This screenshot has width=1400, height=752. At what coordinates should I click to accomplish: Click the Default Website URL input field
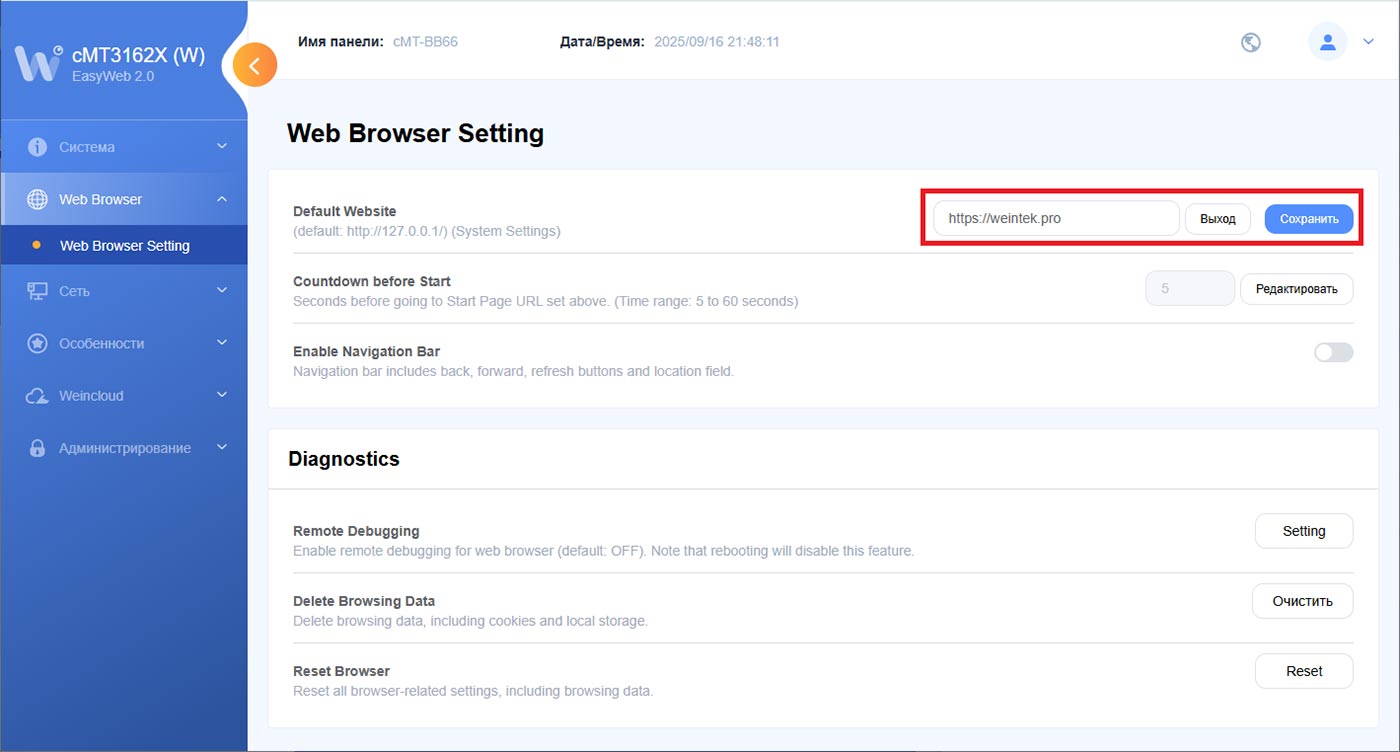point(1055,218)
